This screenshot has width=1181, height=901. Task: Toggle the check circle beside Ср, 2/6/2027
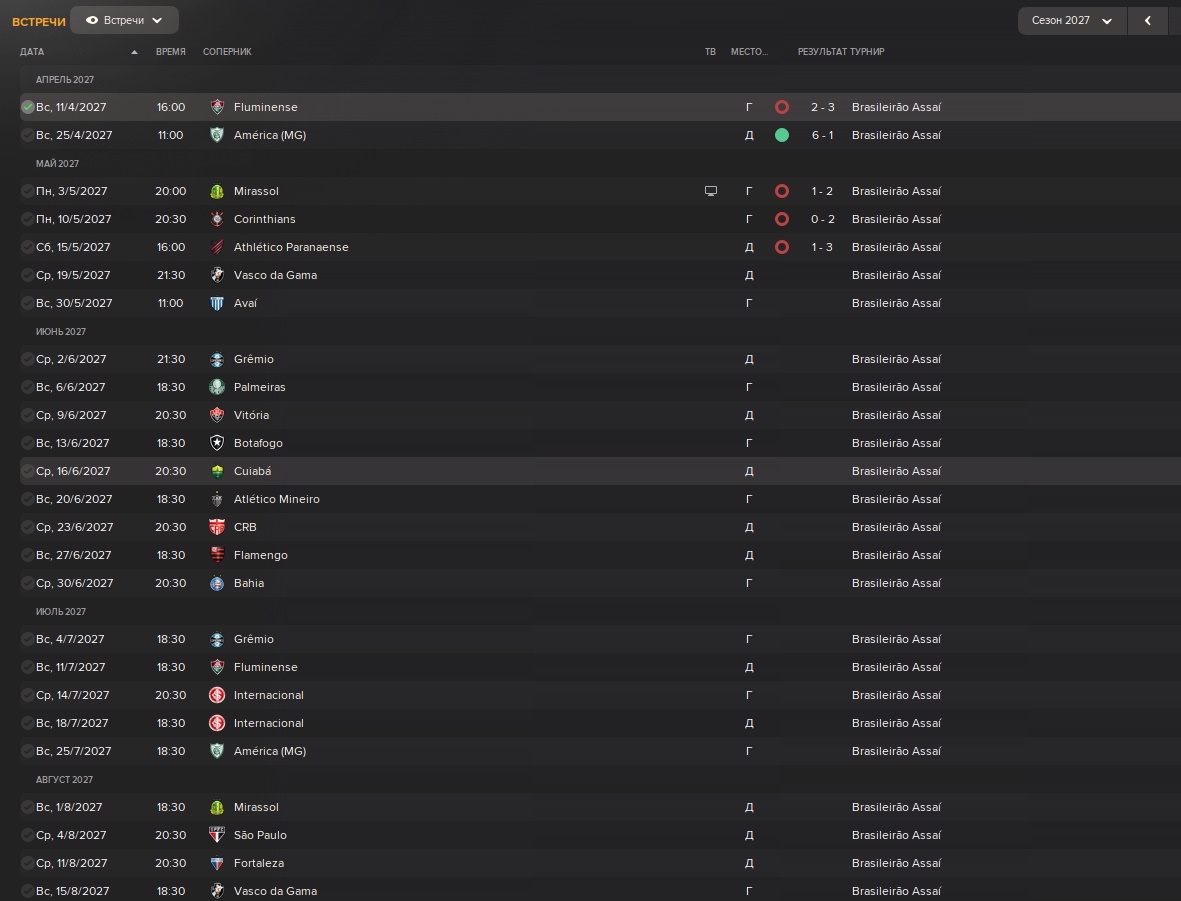tap(28, 359)
